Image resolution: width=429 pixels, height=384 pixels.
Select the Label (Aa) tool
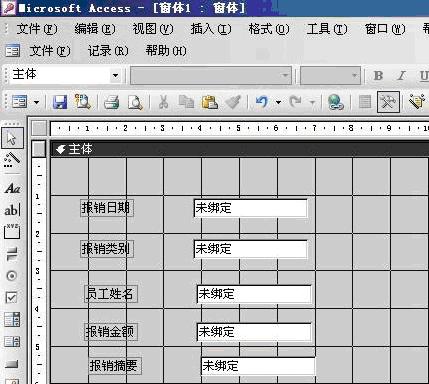click(x=13, y=189)
